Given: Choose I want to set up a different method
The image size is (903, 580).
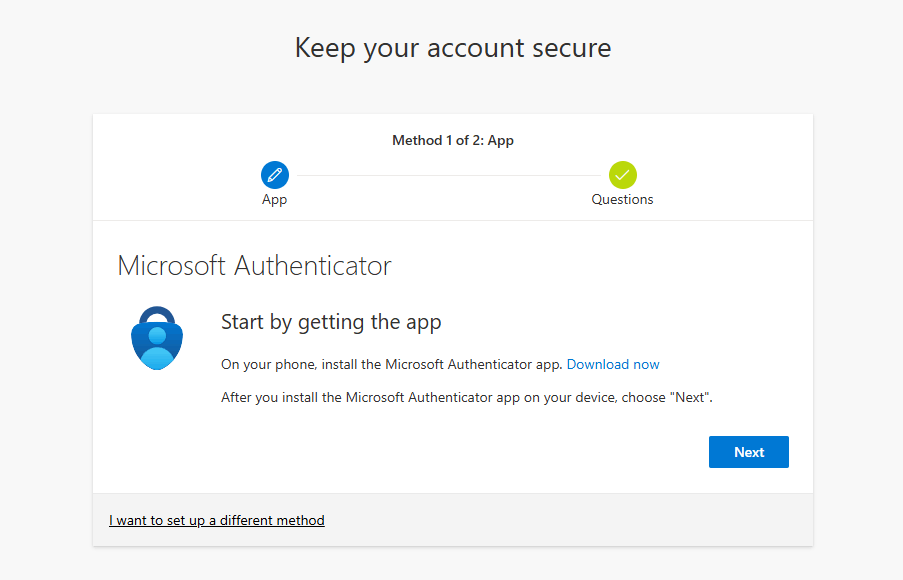Looking at the screenshot, I should click(216, 520).
